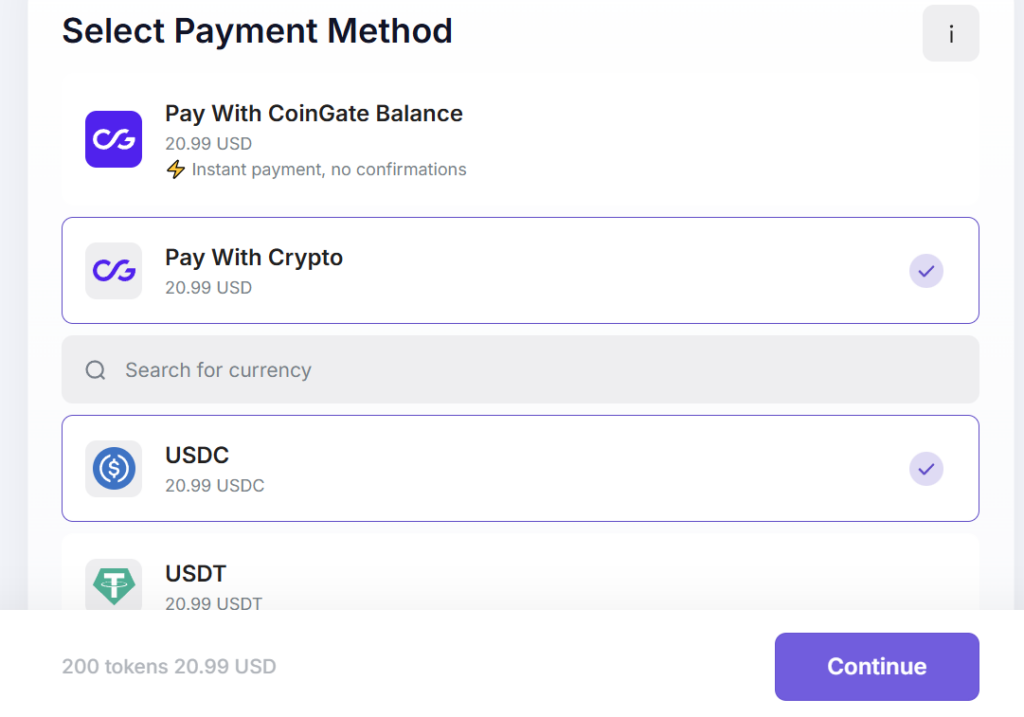
Task: Click the USDC coin icon
Action: coord(113,468)
